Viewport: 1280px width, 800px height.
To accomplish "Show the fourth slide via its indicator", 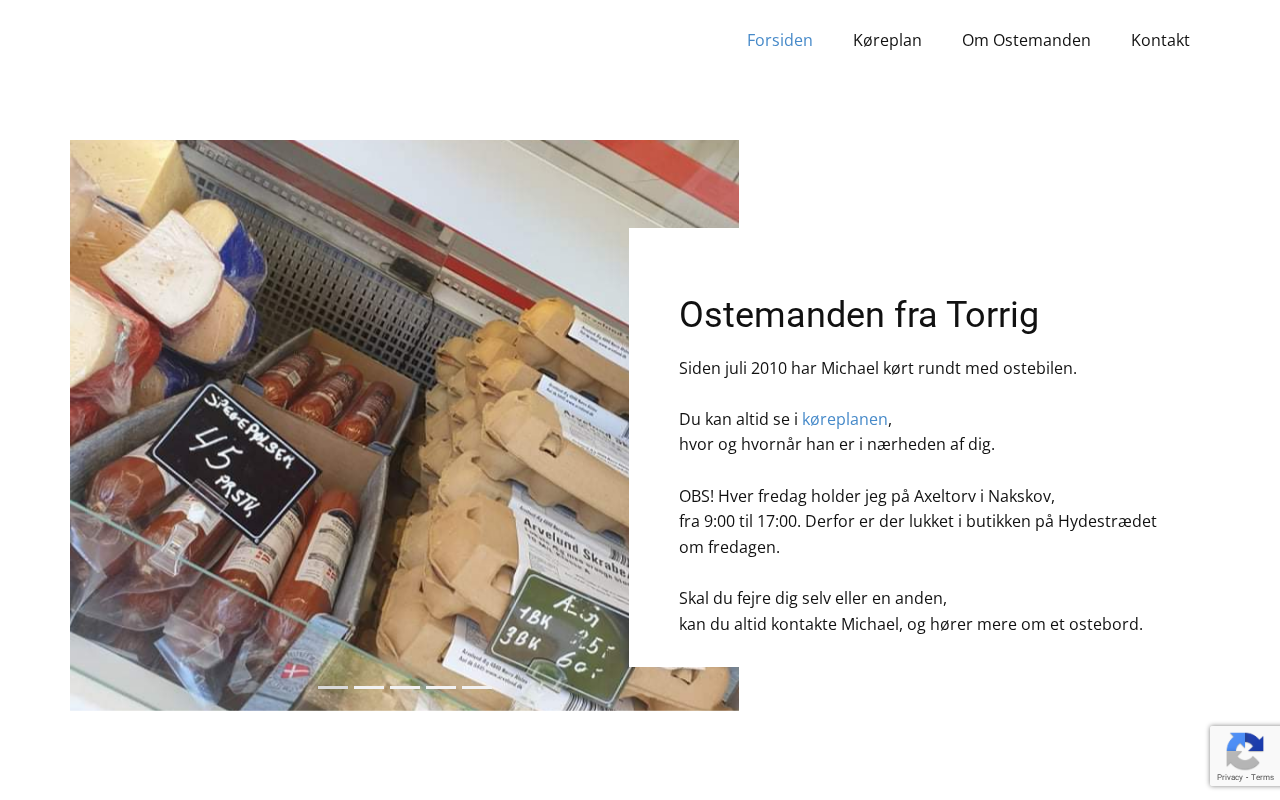I will (x=441, y=687).
